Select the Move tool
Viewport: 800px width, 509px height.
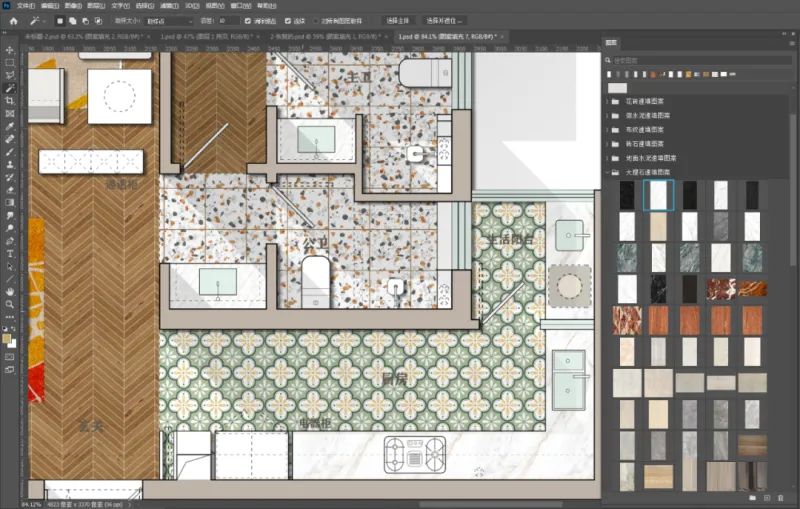(10, 50)
